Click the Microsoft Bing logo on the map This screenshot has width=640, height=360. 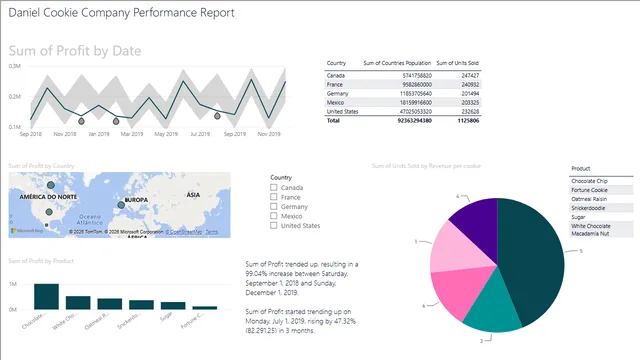click(x=27, y=231)
